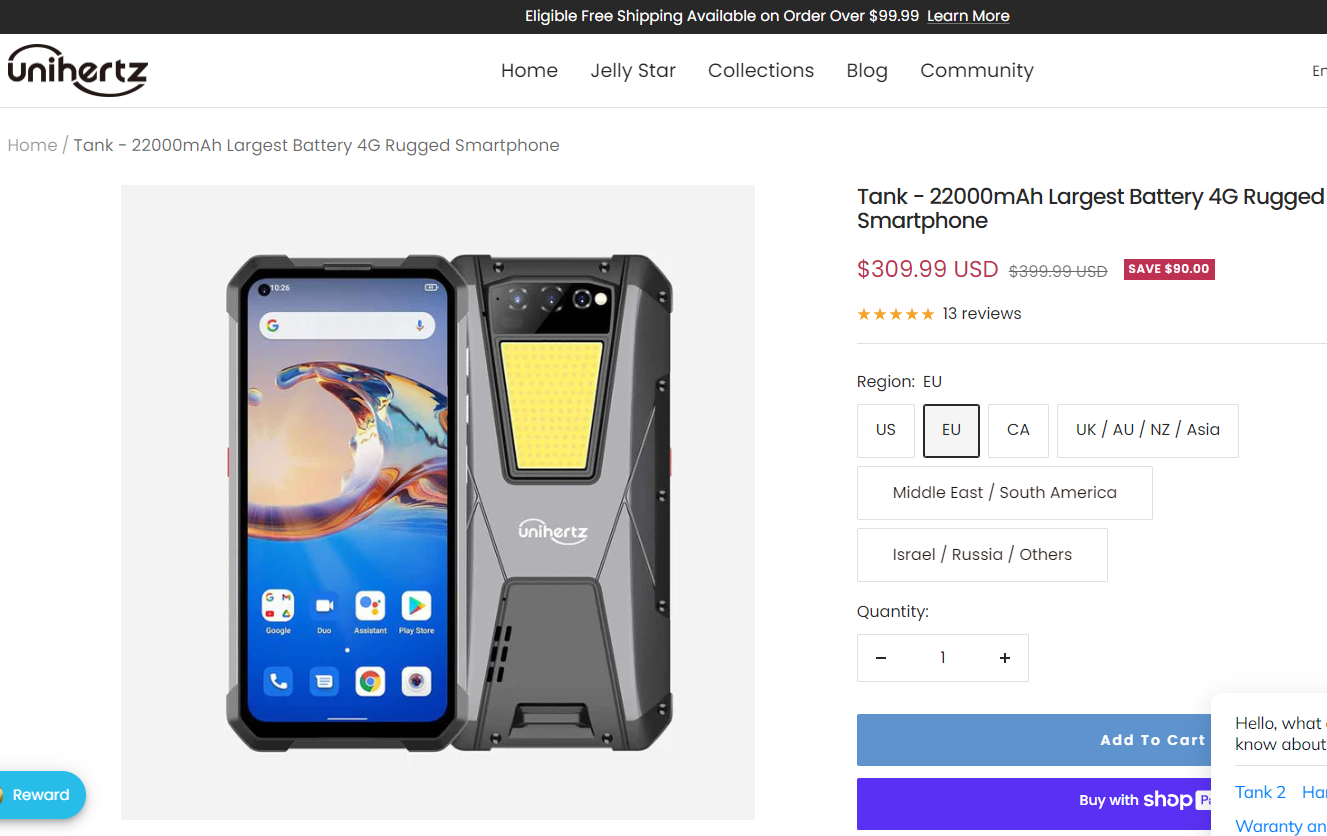Click the Unihertz logo
Screen dimensions: 1327x836
pyautogui.click(x=78, y=70)
